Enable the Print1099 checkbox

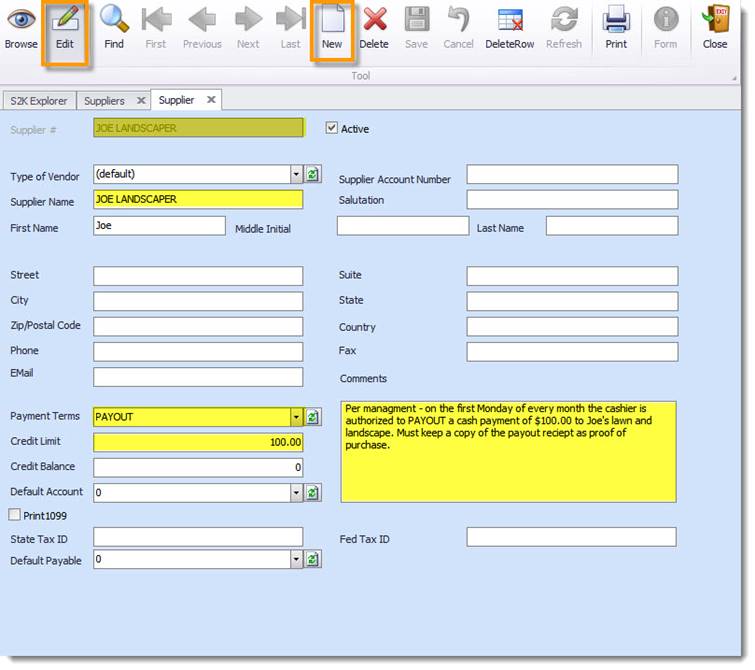click(x=15, y=515)
